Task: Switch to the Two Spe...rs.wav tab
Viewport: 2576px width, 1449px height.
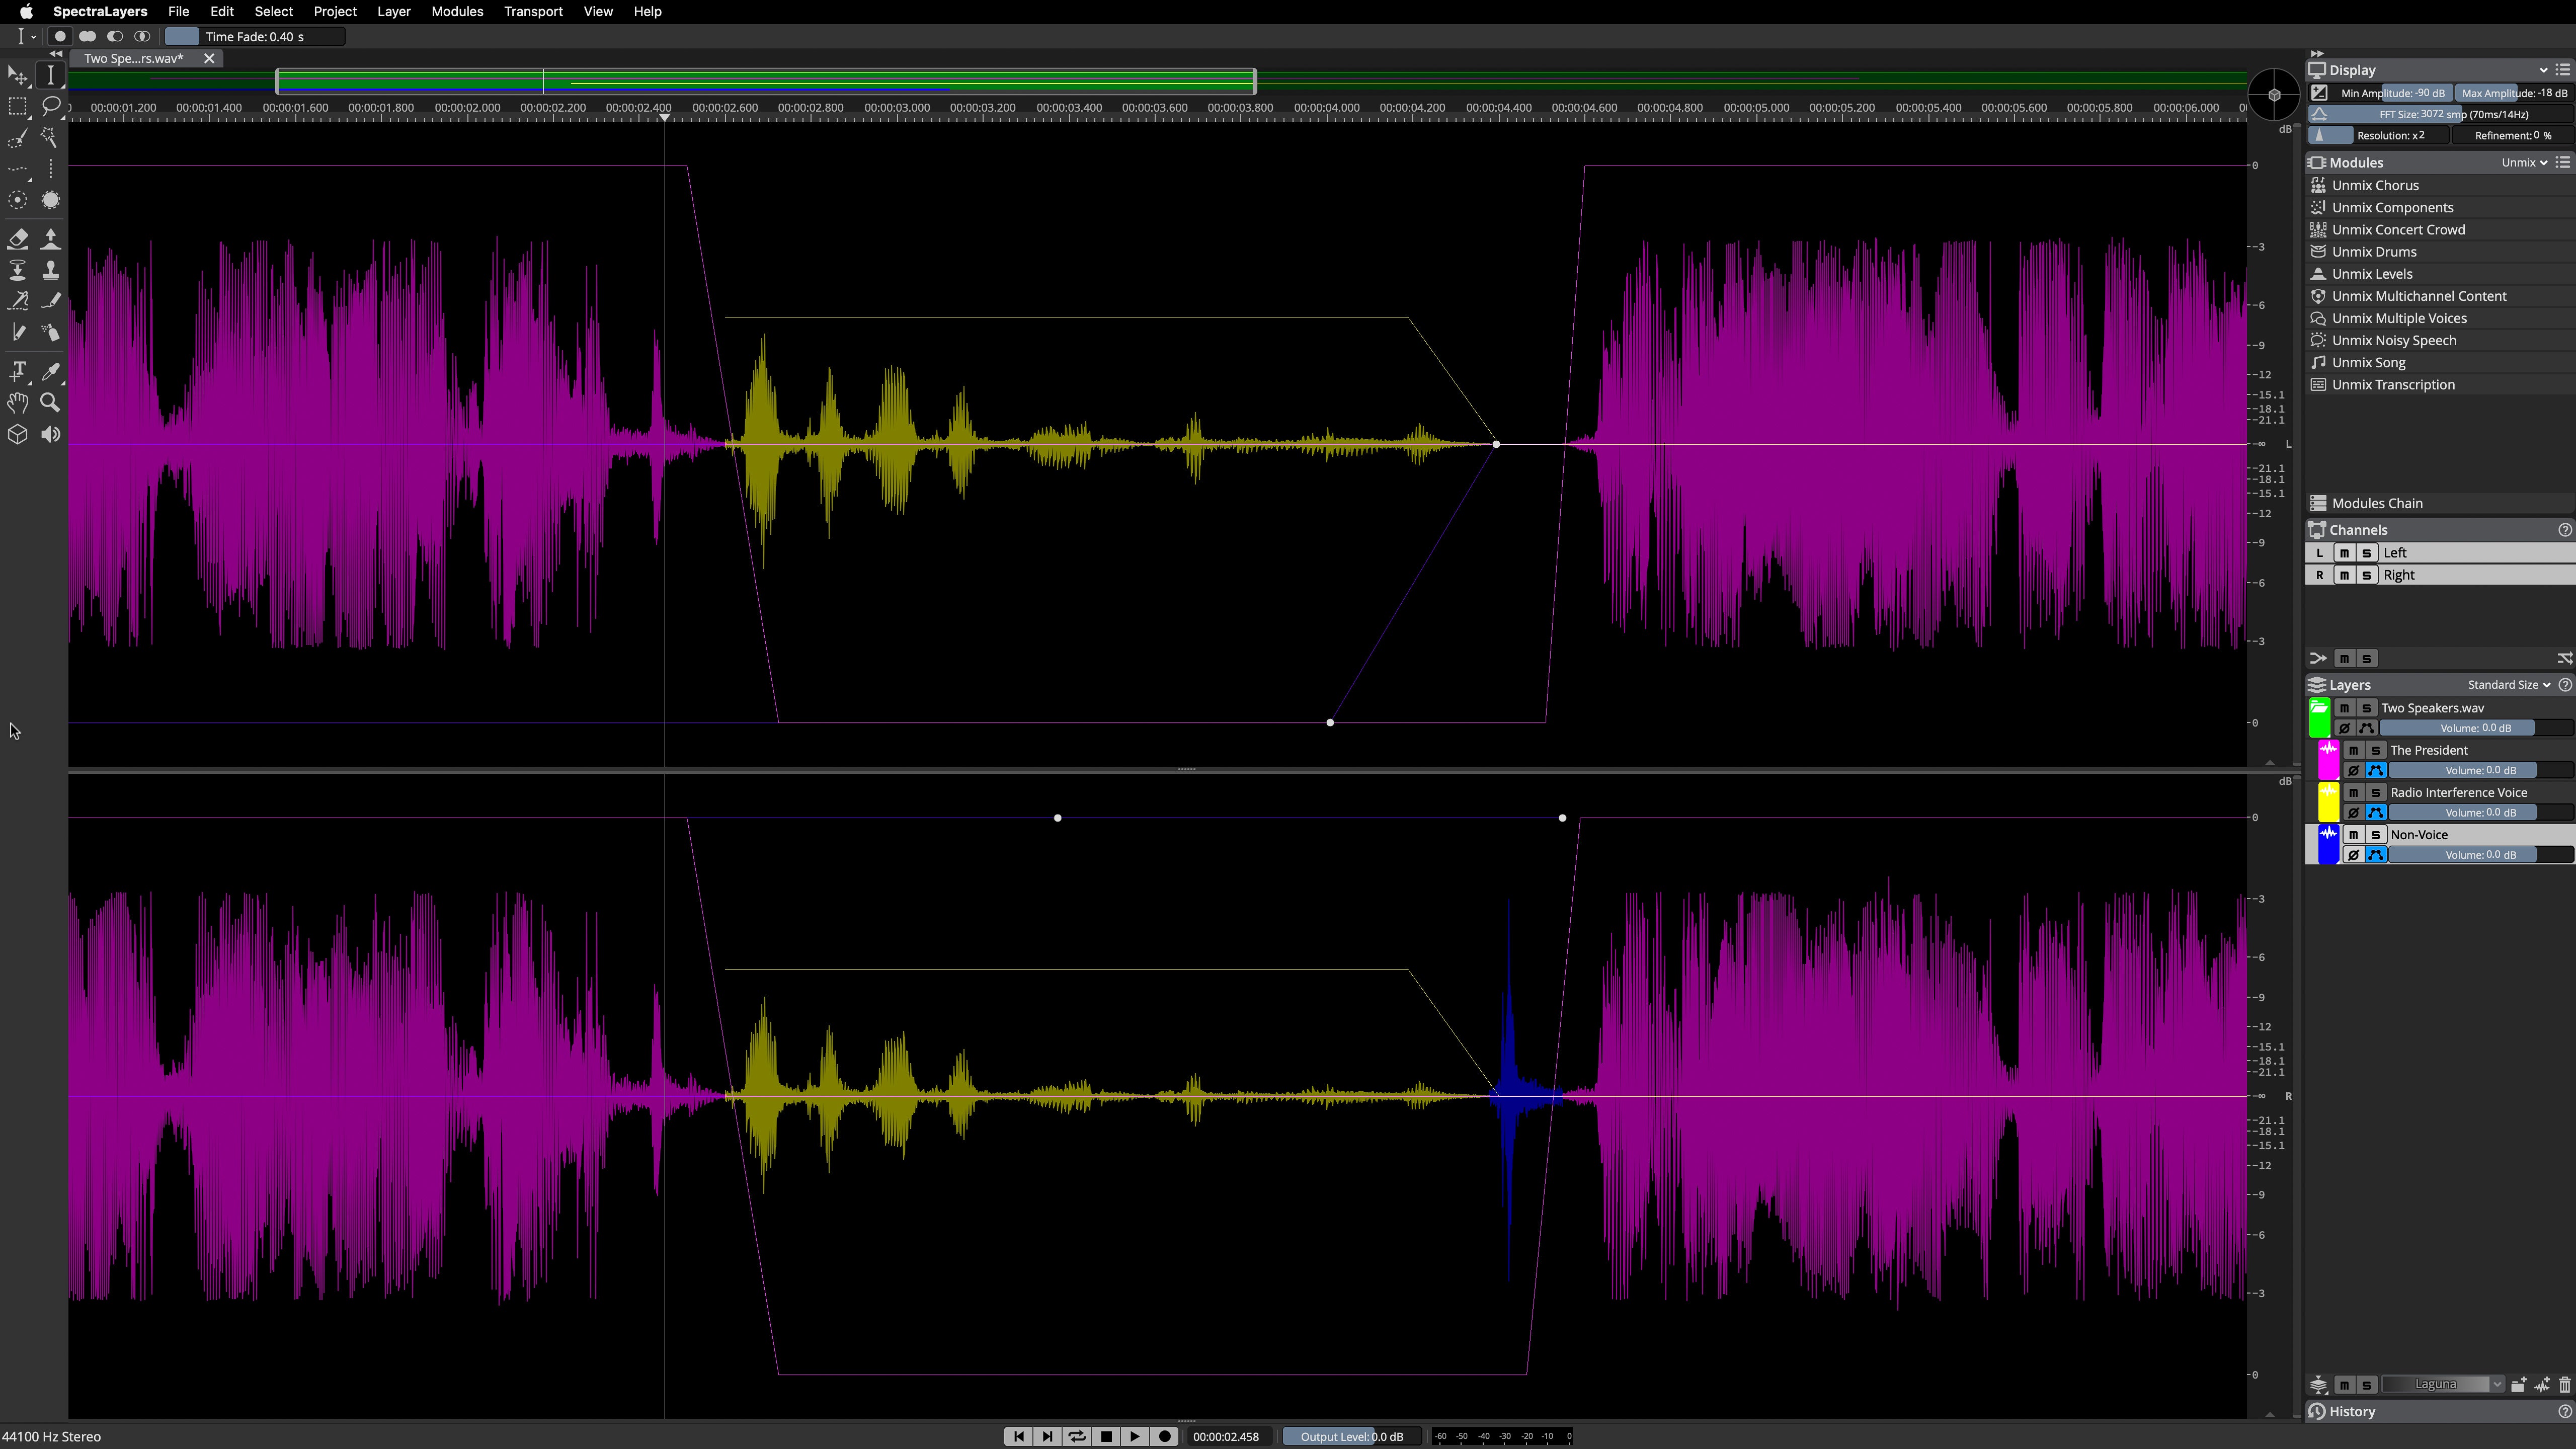Action: tap(134, 58)
